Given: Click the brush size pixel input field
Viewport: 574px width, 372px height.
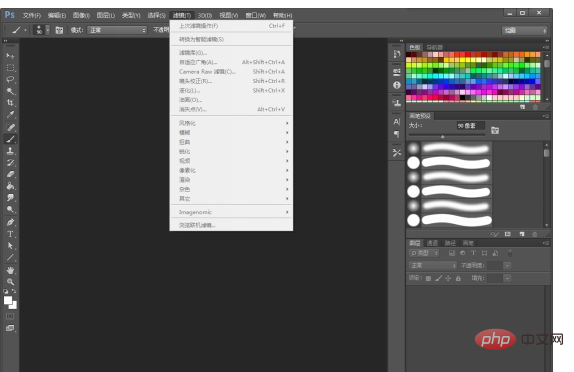Looking at the screenshot, I should tap(470, 126).
